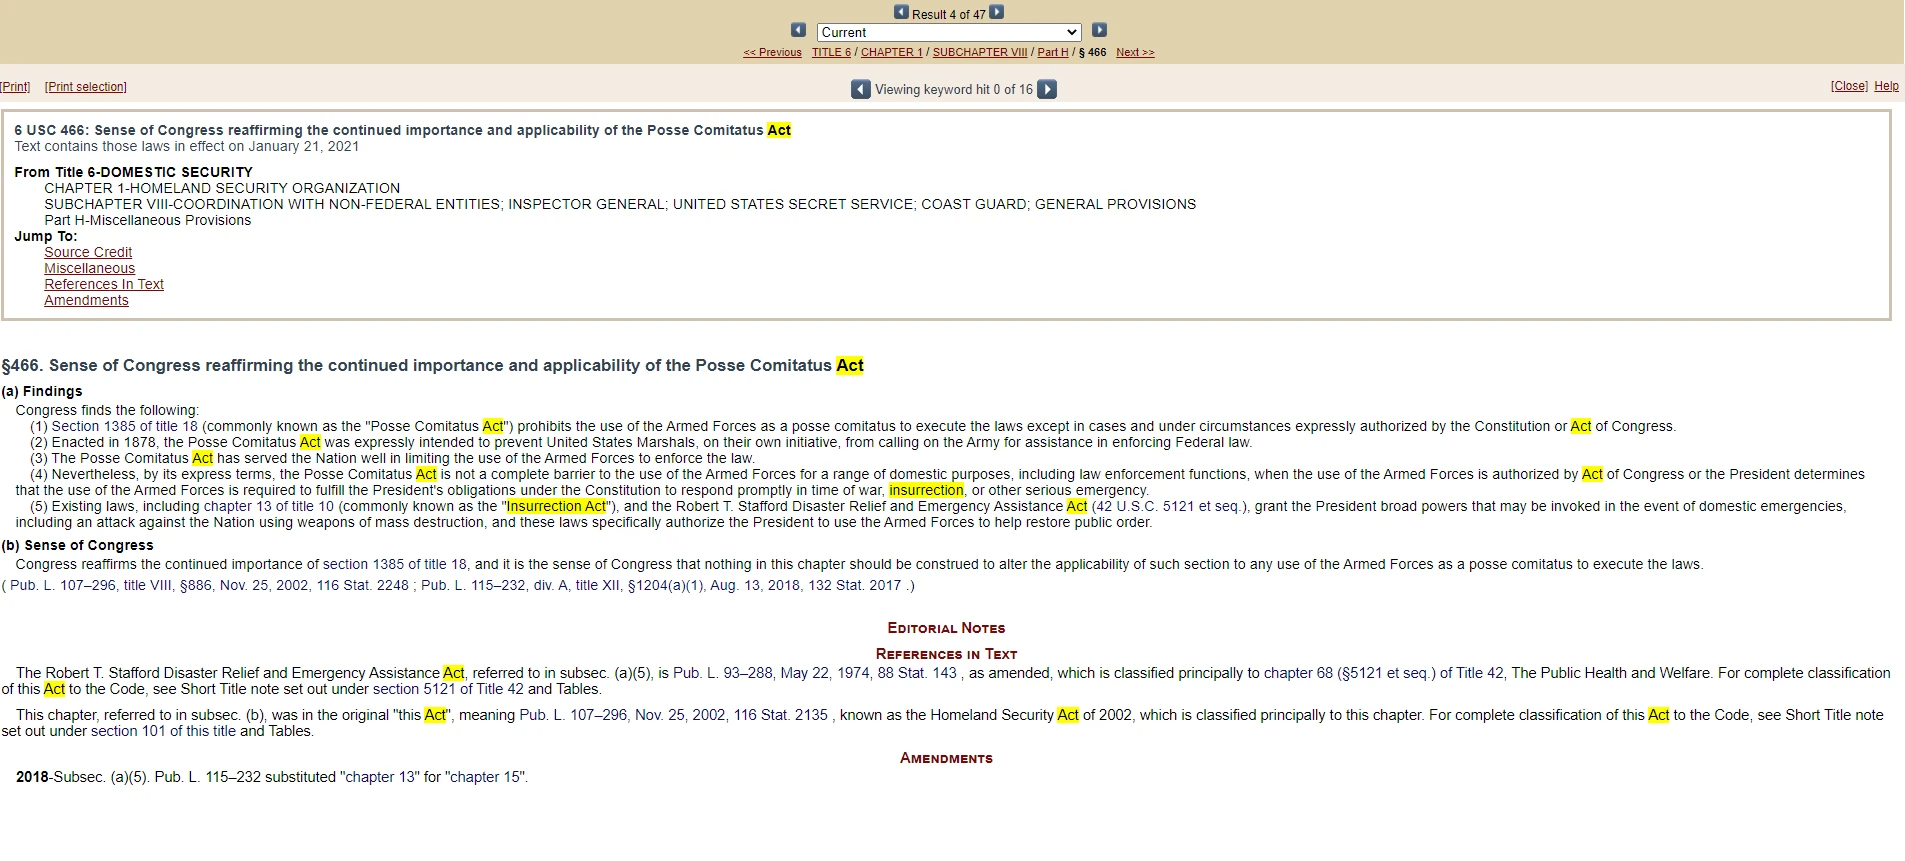
Task: Click 'From Title 6-DOMESTIC SECURITY' text
Action: click(x=133, y=172)
